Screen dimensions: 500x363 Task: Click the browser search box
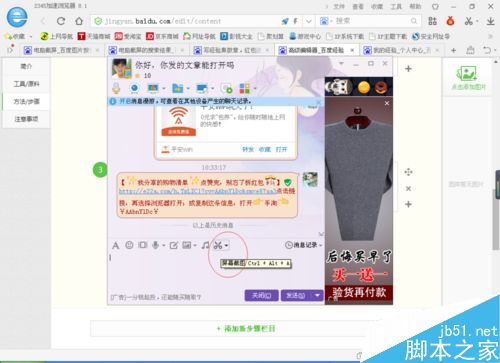(368, 21)
